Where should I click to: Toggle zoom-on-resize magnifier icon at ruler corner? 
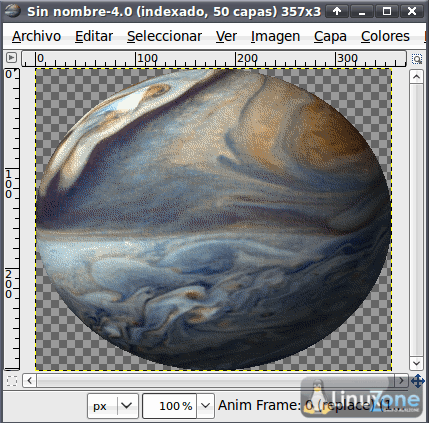pos(417,59)
